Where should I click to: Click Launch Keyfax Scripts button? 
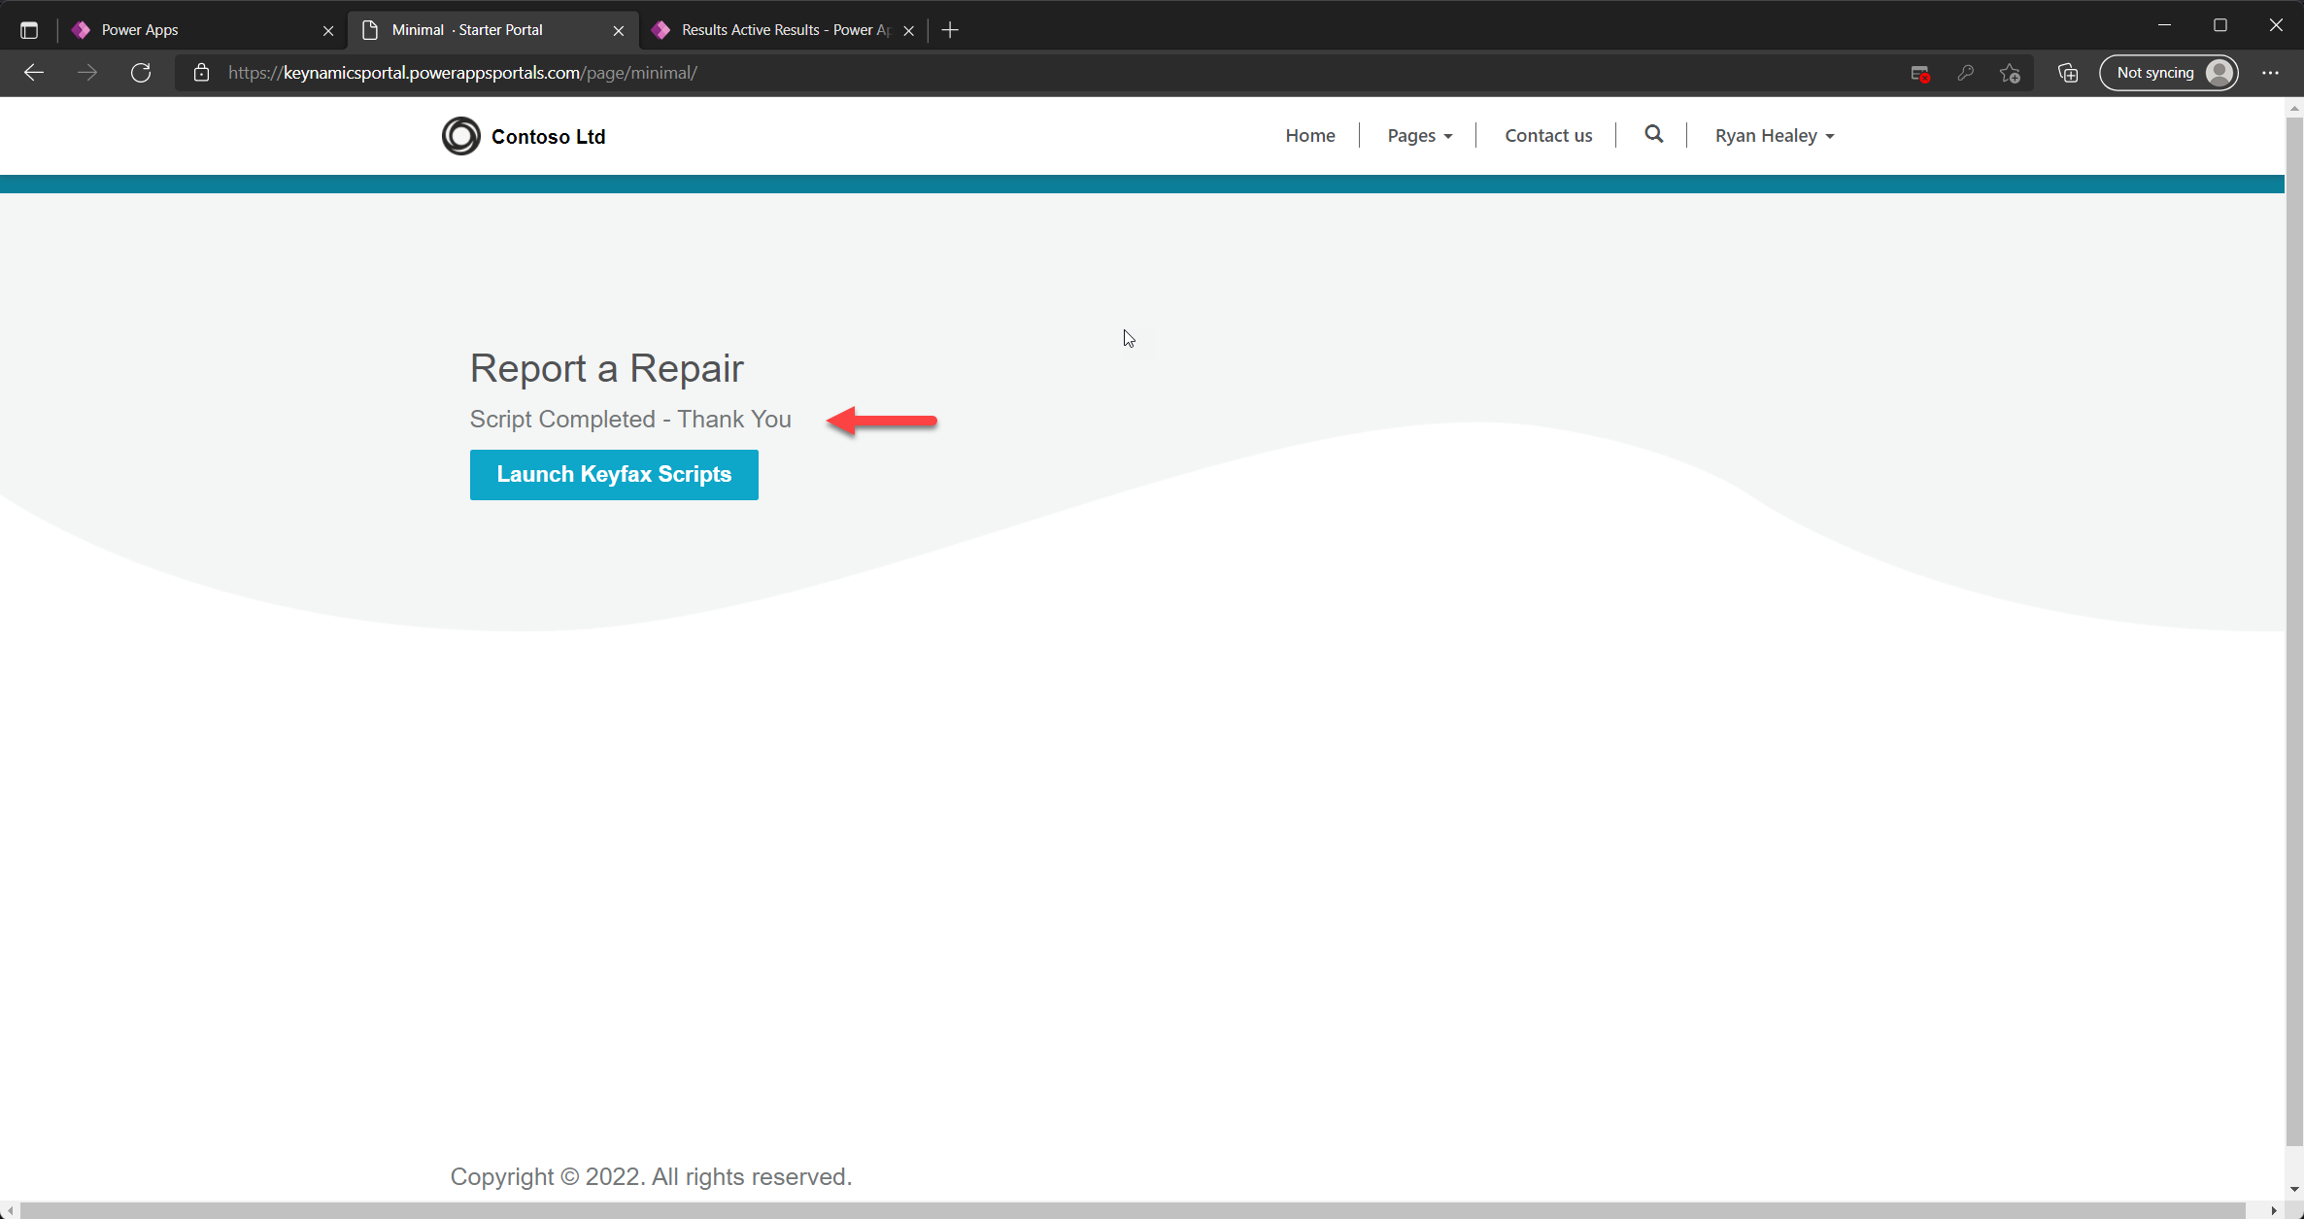click(x=614, y=475)
